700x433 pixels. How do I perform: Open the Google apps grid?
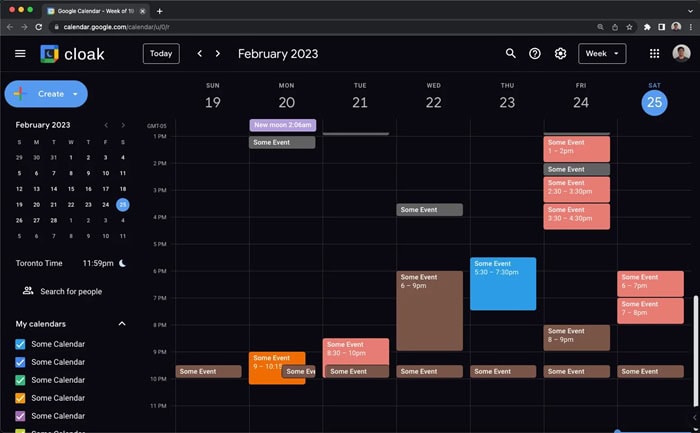tap(654, 53)
